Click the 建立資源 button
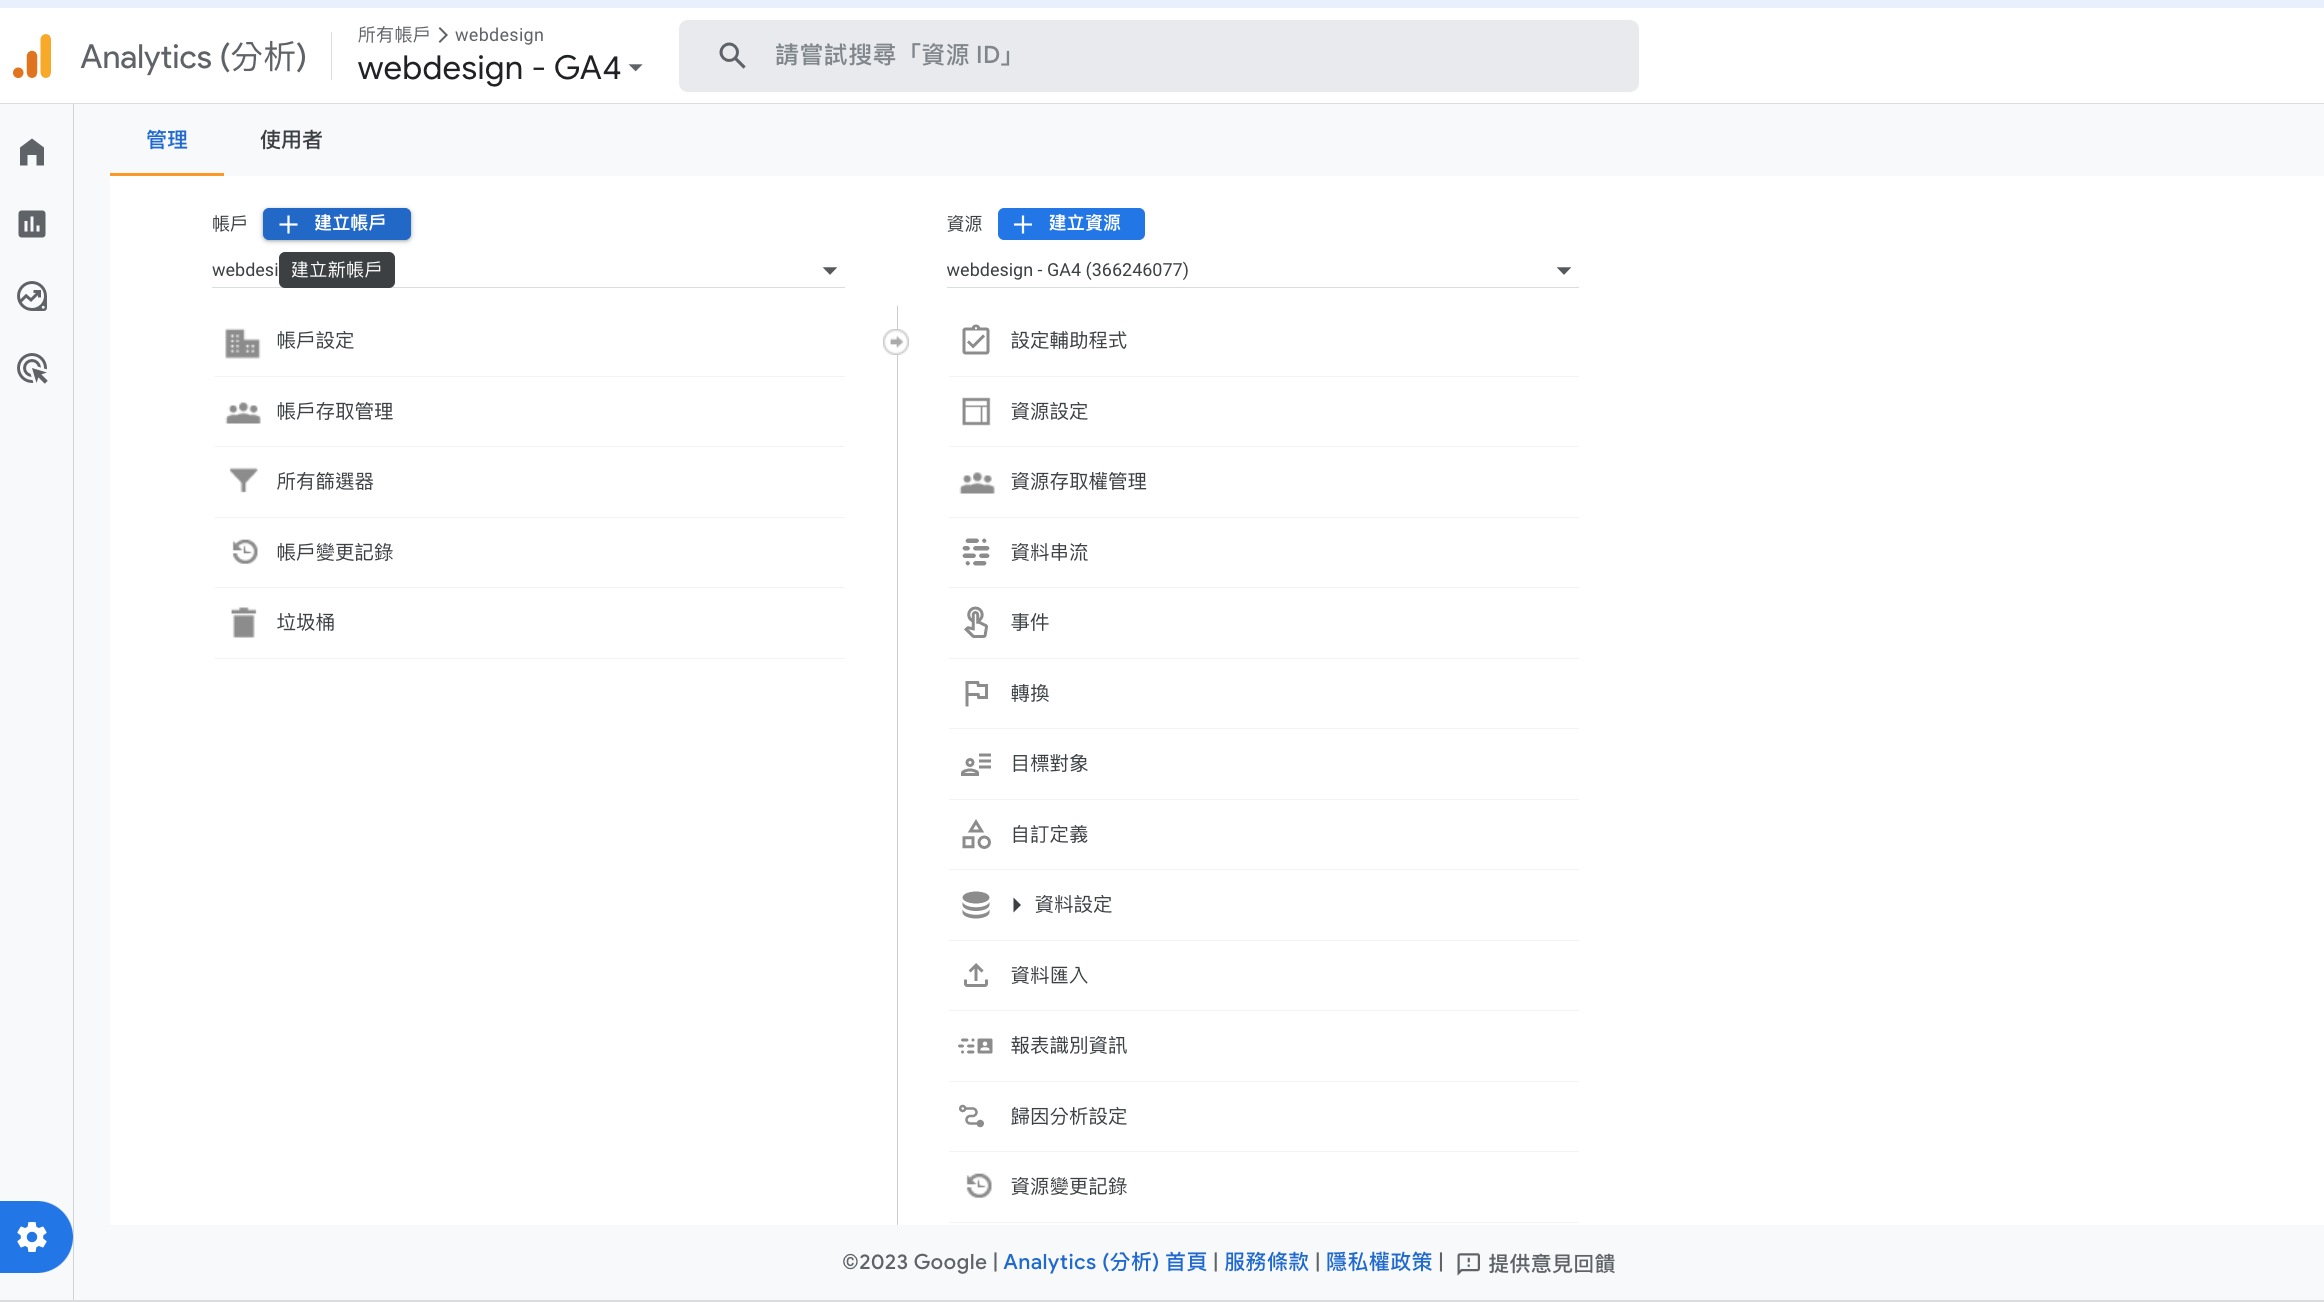This screenshot has width=2324, height=1302. (1071, 224)
